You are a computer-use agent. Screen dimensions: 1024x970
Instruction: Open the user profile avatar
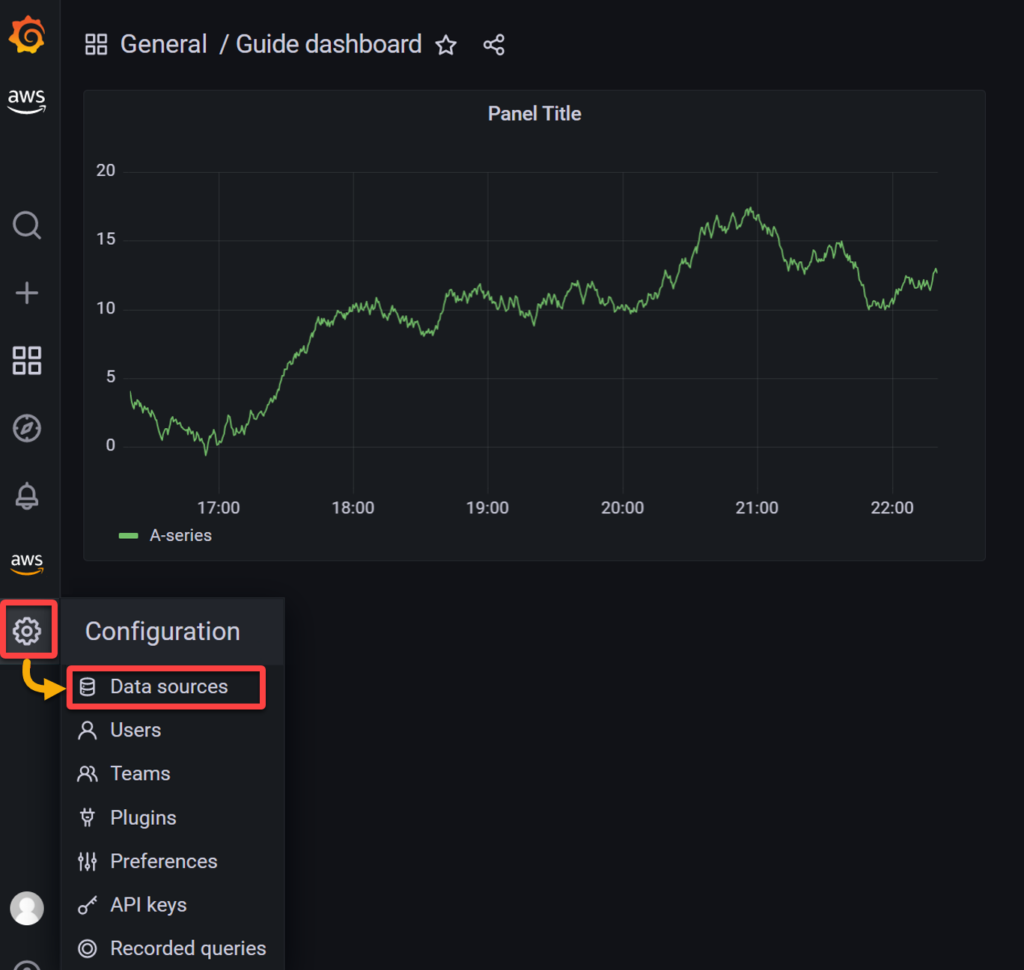(27, 908)
